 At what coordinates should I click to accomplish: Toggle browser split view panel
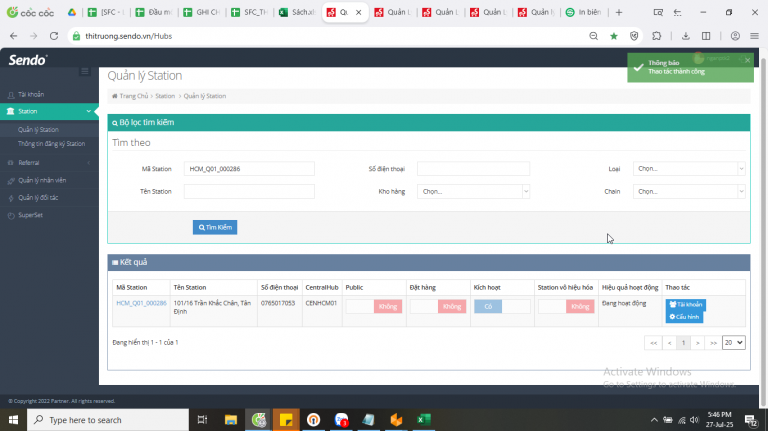coord(706,36)
